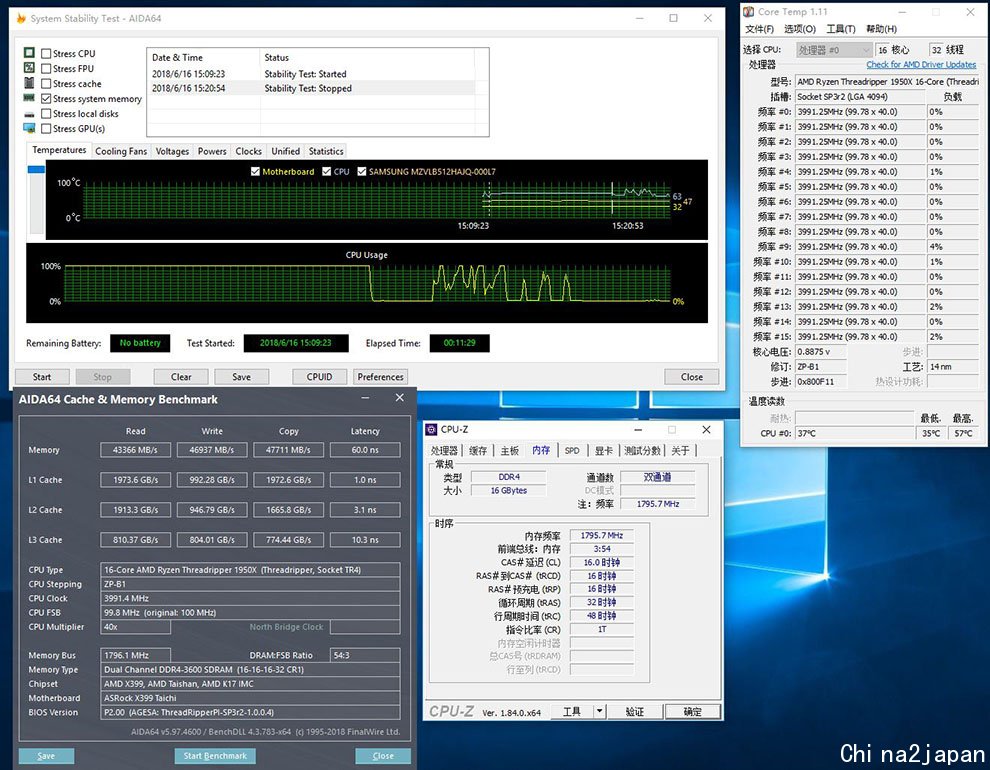This screenshot has width=990, height=770.
Task: Open the Check for AMD Driver Updates link
Action: [x=921, y=64]
